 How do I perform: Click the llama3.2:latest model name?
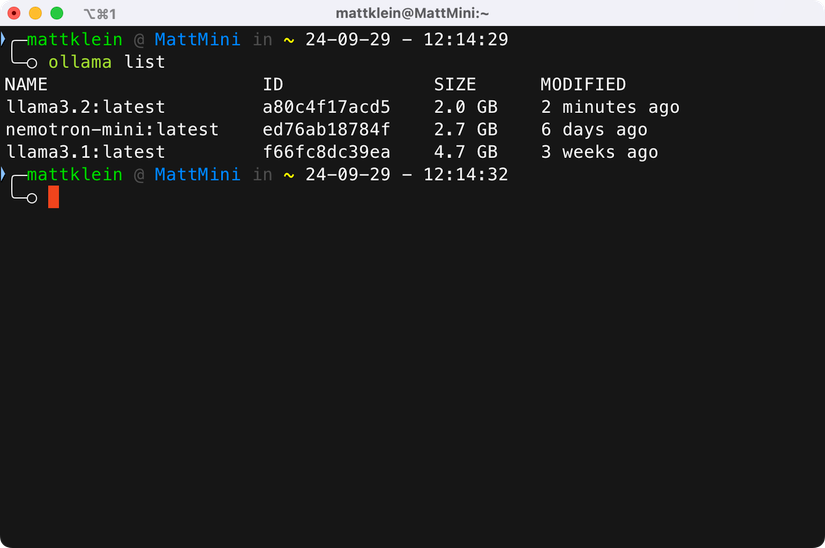(x=86, y=107)
